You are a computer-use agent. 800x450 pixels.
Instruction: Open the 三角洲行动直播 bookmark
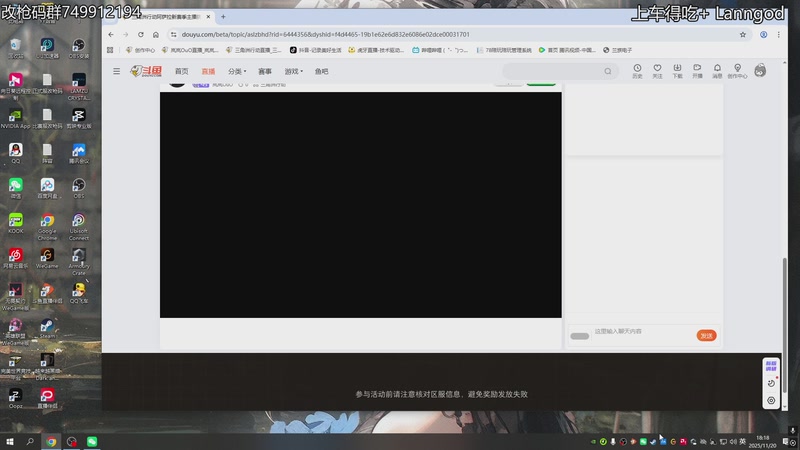point(254,50)
